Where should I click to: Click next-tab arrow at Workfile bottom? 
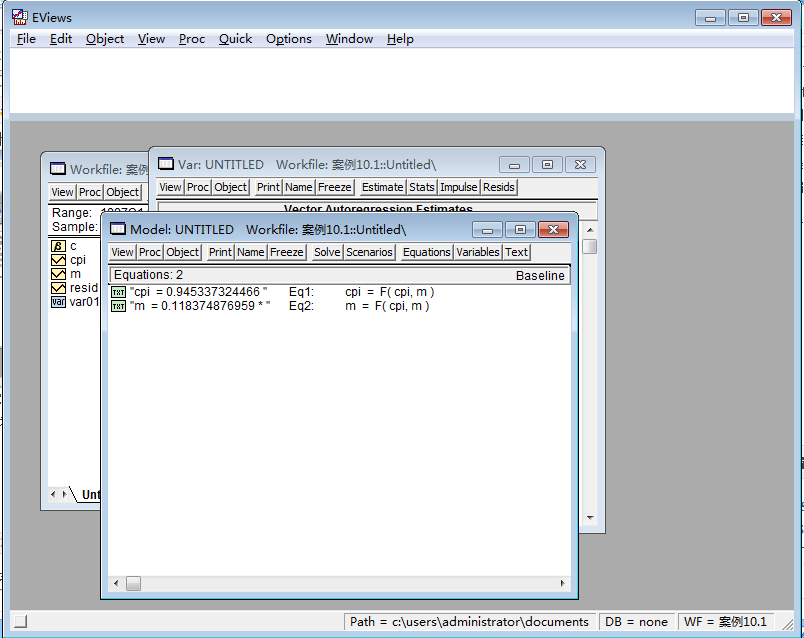click(64, 494)
